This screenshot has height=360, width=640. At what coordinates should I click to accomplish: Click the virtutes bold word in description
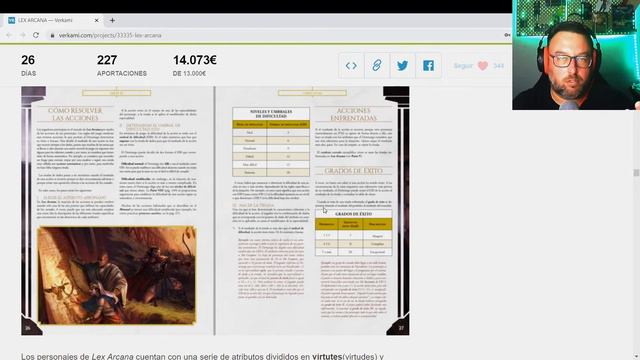tap(327, 356)
